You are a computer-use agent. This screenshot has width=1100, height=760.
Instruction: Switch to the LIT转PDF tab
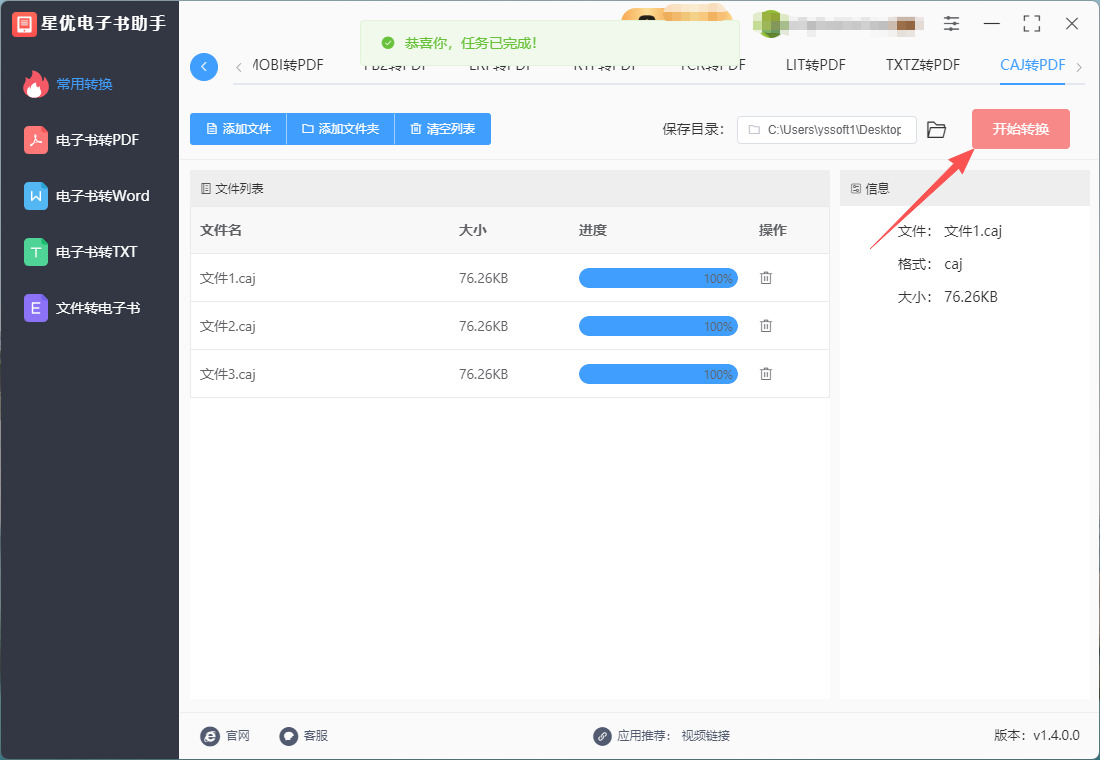[x=816, y=65]
